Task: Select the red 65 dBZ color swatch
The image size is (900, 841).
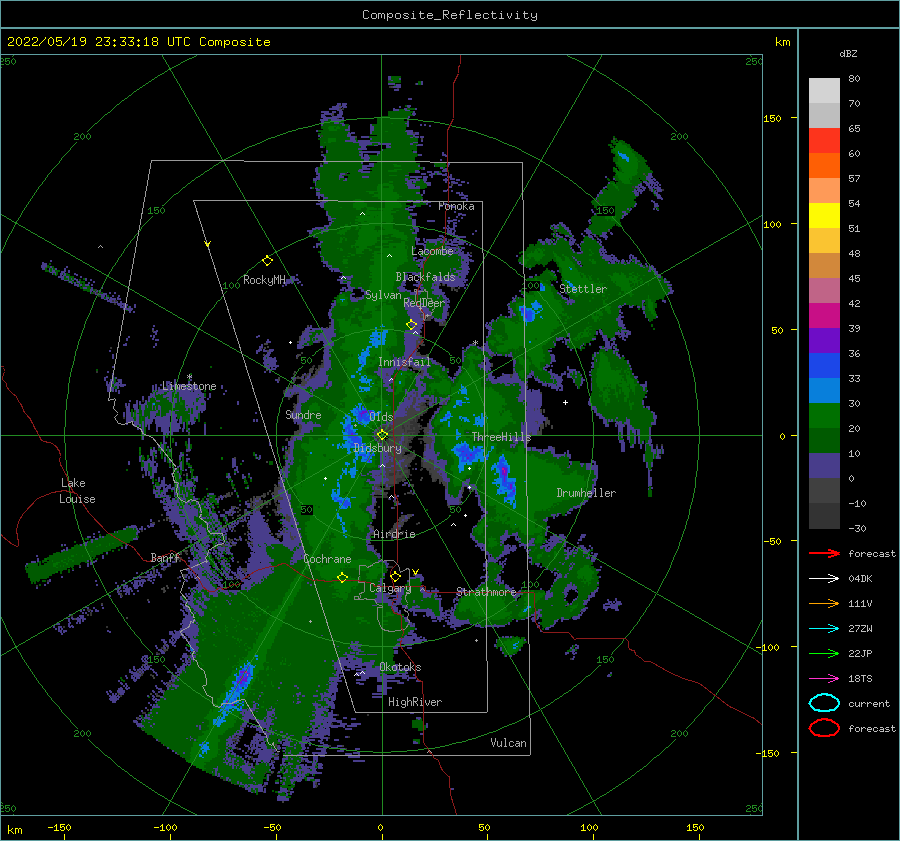Action: click(x=824, y=140)
